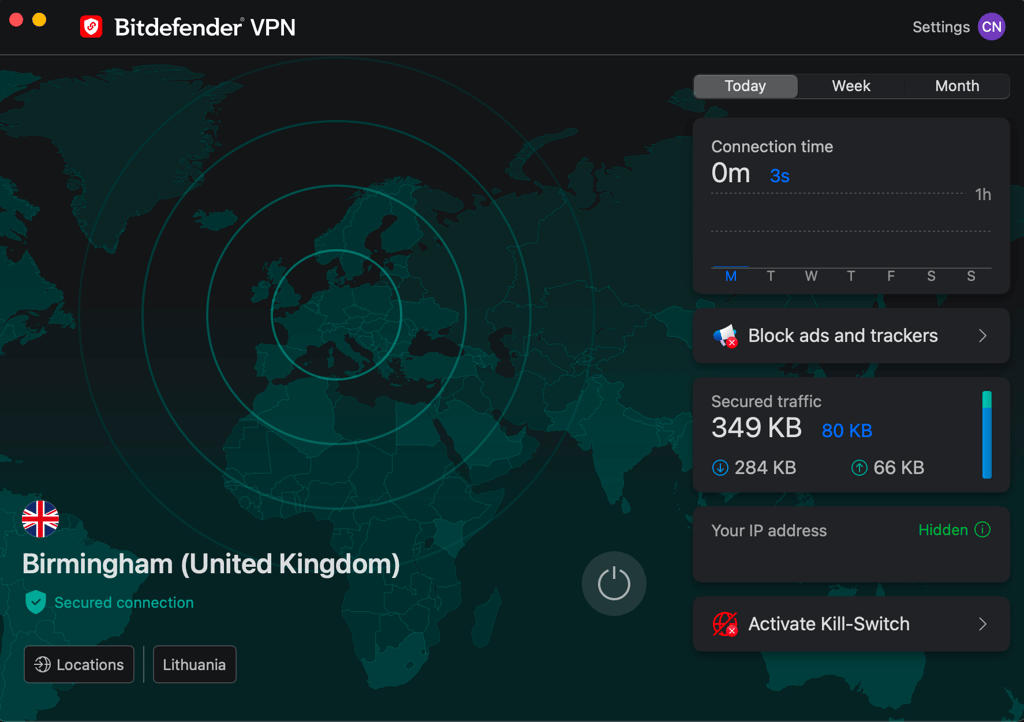This screenshot has width=1024, height=722.
Task: Click the 66 KB upload value
Action: (x=899, y=467)
